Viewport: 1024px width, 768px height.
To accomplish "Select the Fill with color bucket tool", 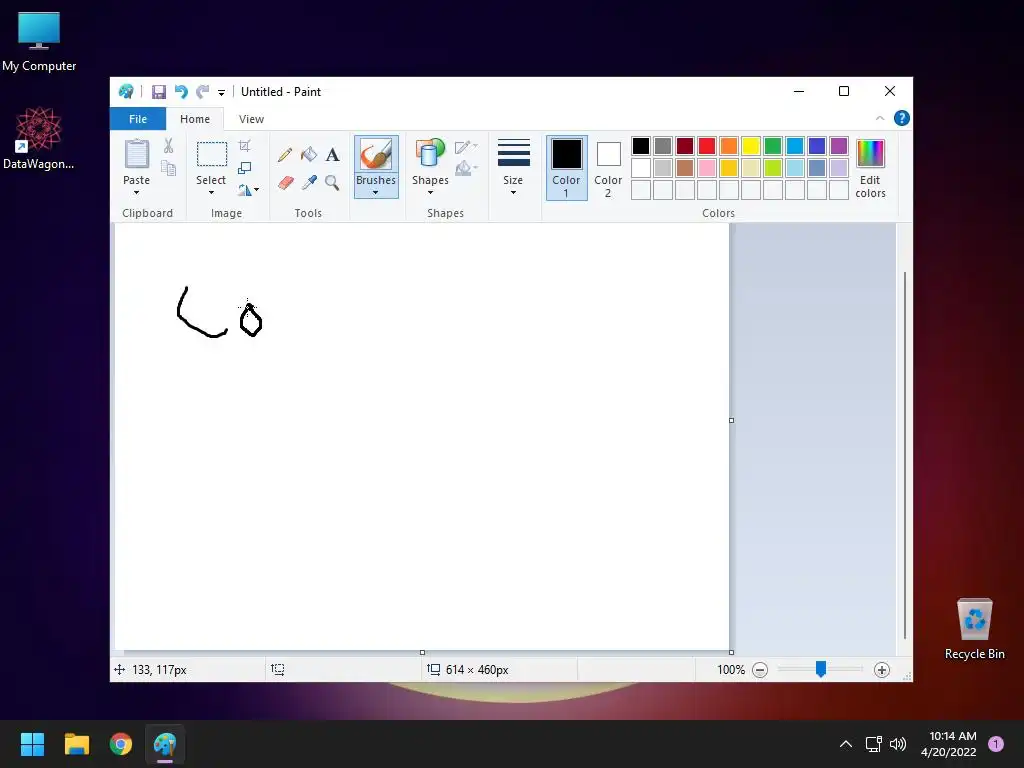I will pyautogui.click(x=309, y=155).
